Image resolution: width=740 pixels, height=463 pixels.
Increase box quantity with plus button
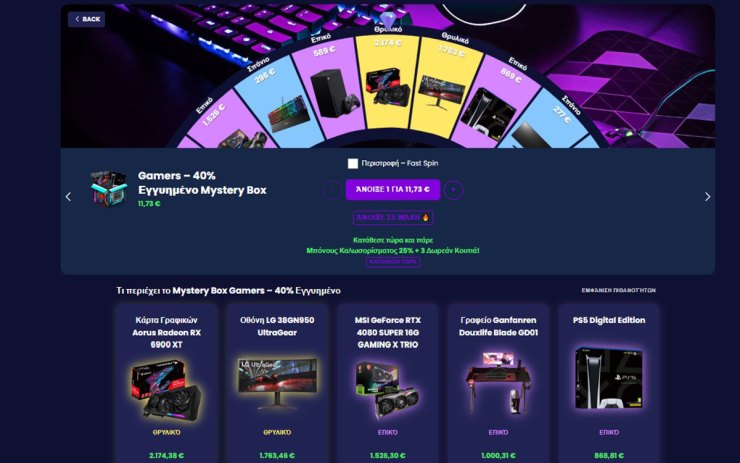[454, 190]
